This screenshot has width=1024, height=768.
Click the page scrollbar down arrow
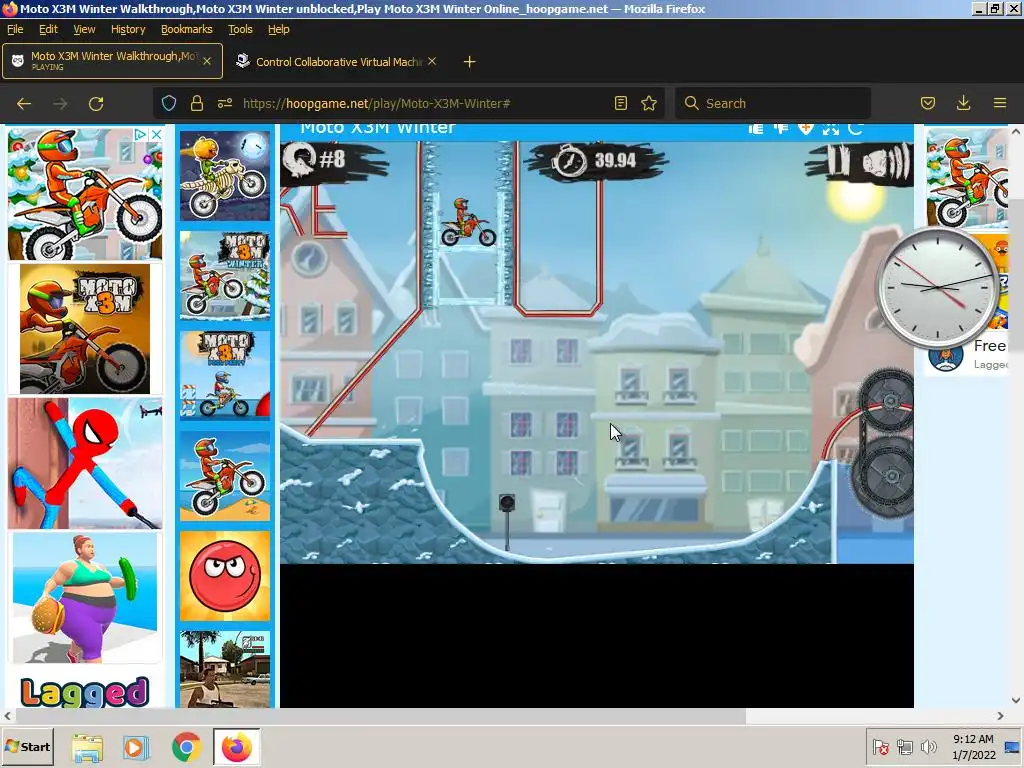(1016, 700)
